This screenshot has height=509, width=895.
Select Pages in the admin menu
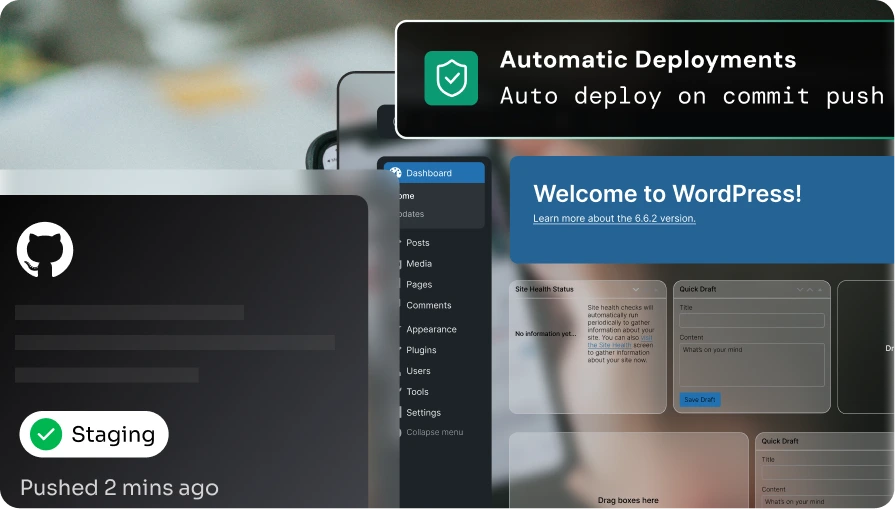(419, 284)
